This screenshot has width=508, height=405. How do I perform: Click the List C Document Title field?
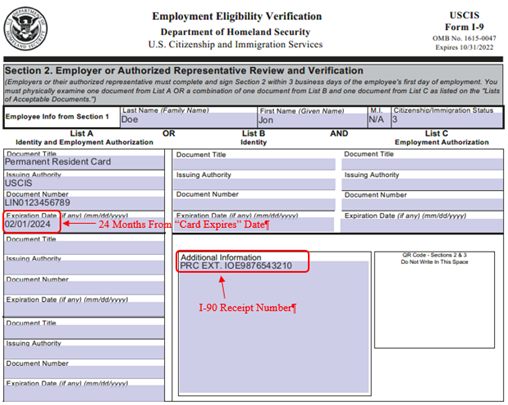pyautogui.click(x=422, y=164)
